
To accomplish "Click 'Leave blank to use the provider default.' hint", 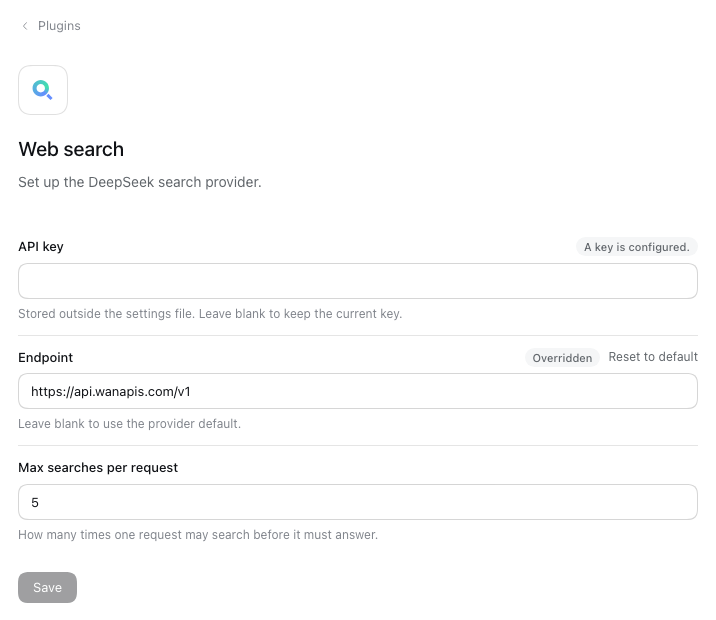I will coord(129,424).
